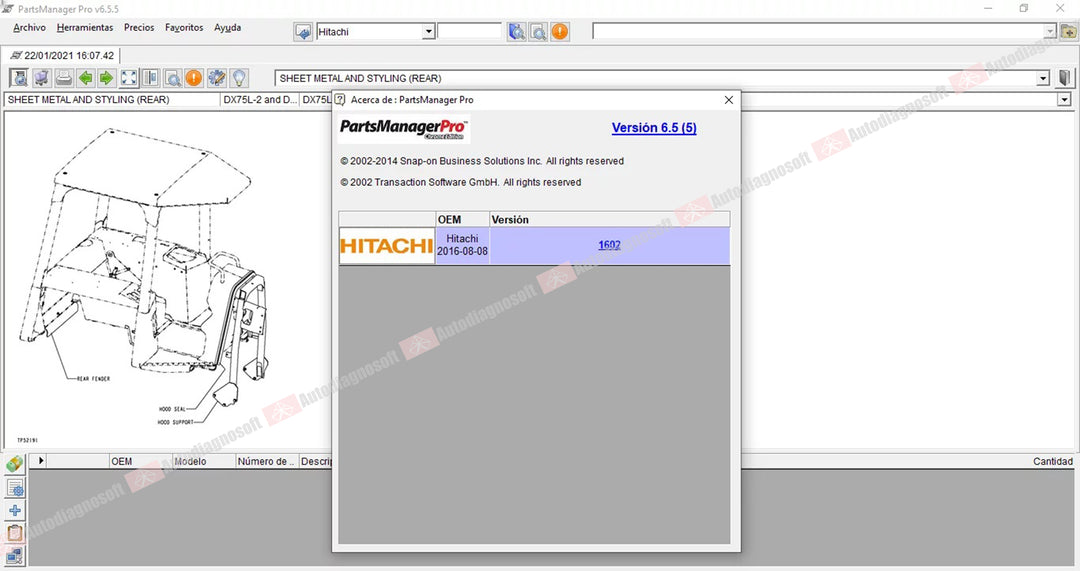Click the Versión column header in dialog
Screen dimensions: 1080x571
pos(610,220)
